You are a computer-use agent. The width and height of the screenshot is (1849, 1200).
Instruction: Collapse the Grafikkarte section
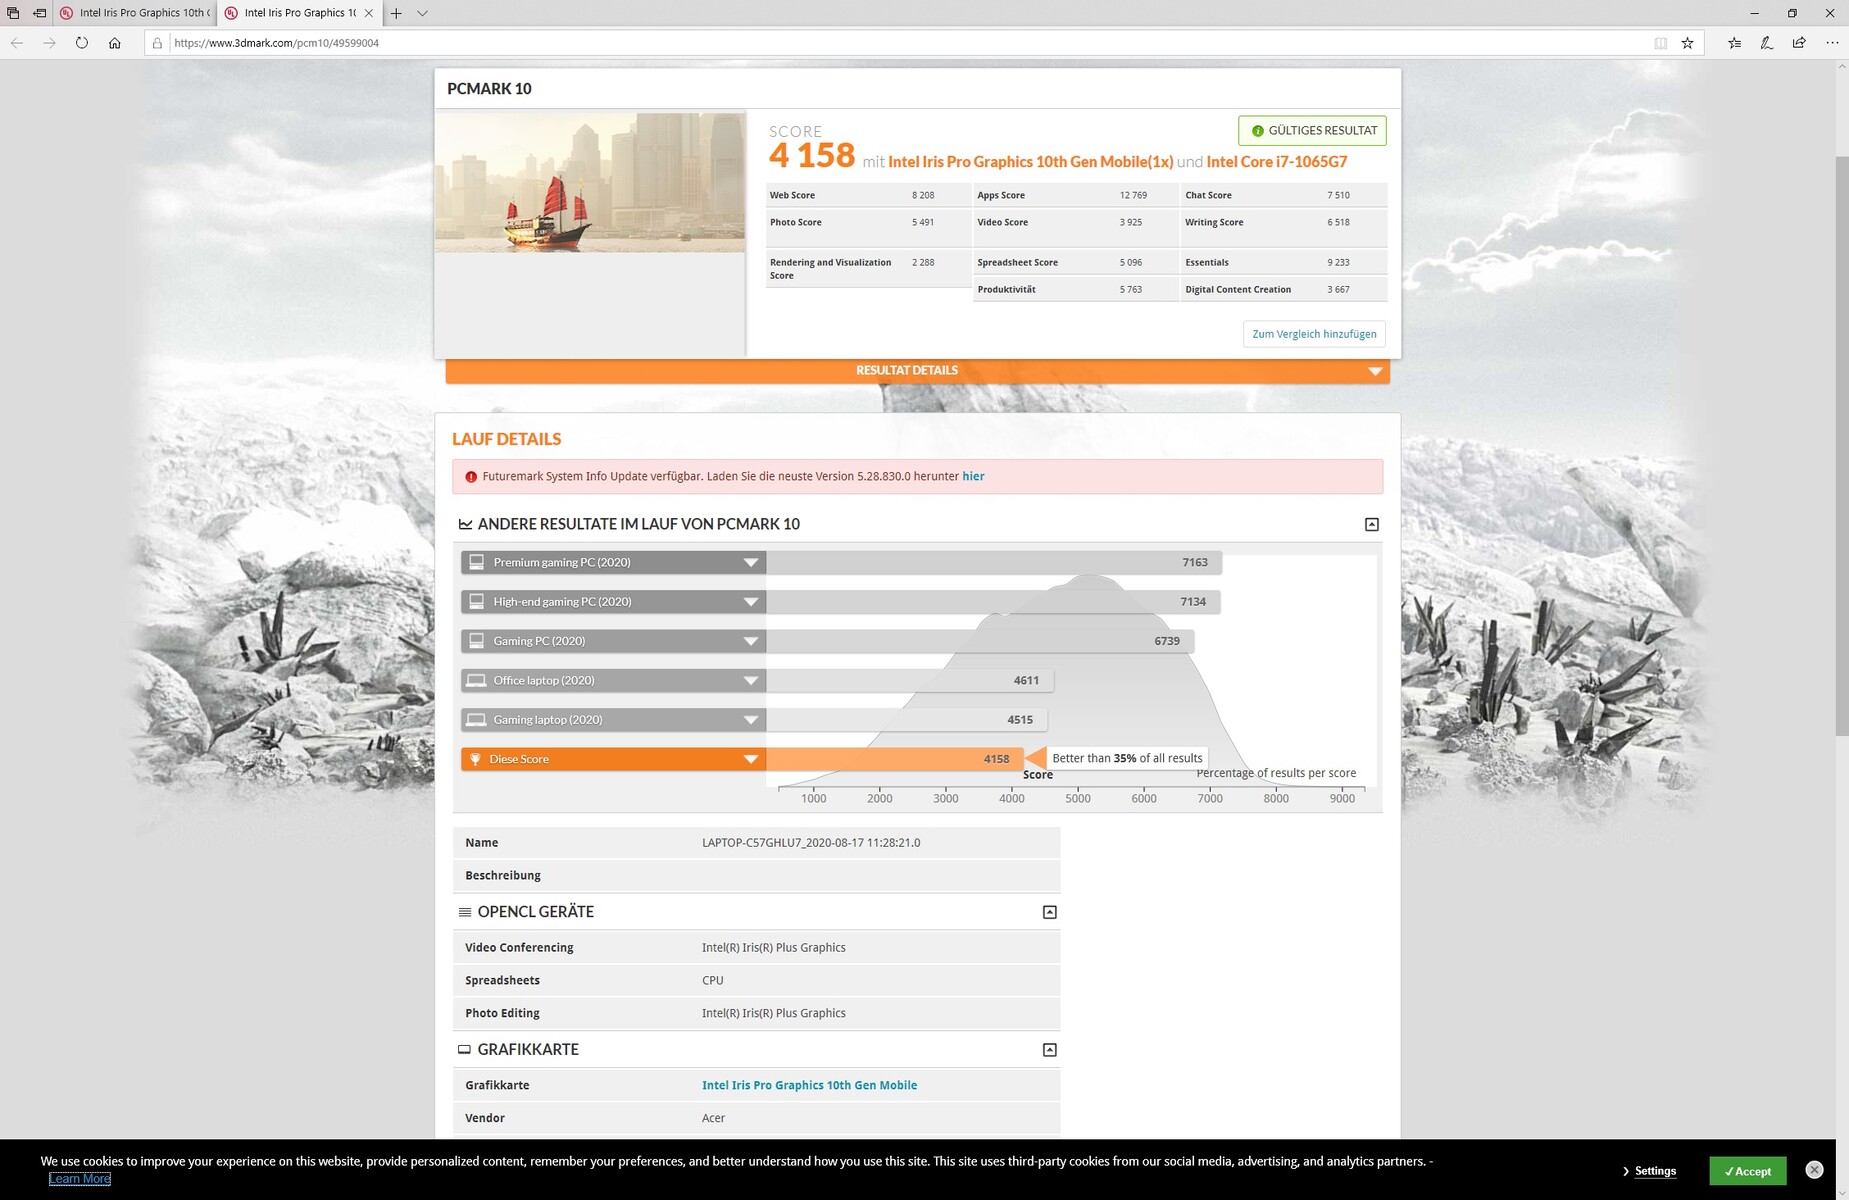[1050, 1050]
